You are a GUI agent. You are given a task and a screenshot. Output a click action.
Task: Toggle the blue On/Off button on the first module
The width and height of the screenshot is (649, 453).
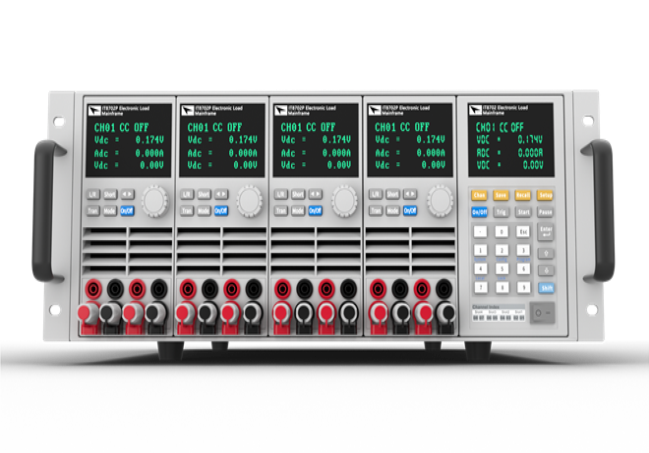click(127, 211)
